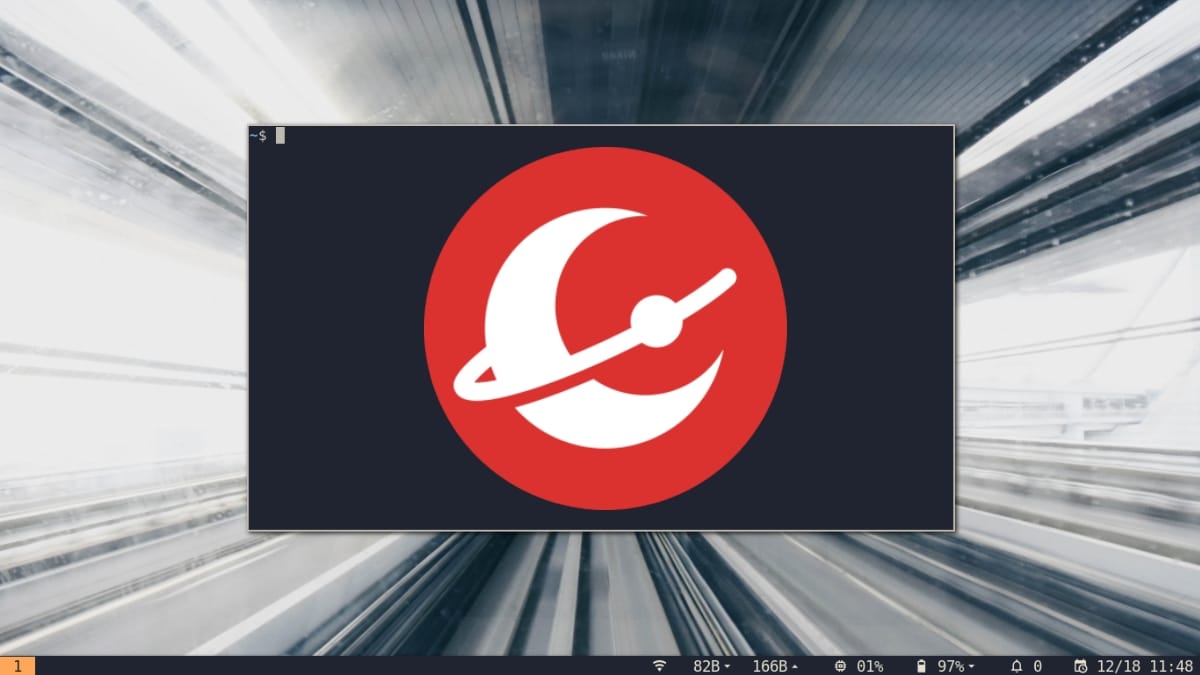Open the 97% battery dropdown
1200x675 pixels.
pos(955,665)
